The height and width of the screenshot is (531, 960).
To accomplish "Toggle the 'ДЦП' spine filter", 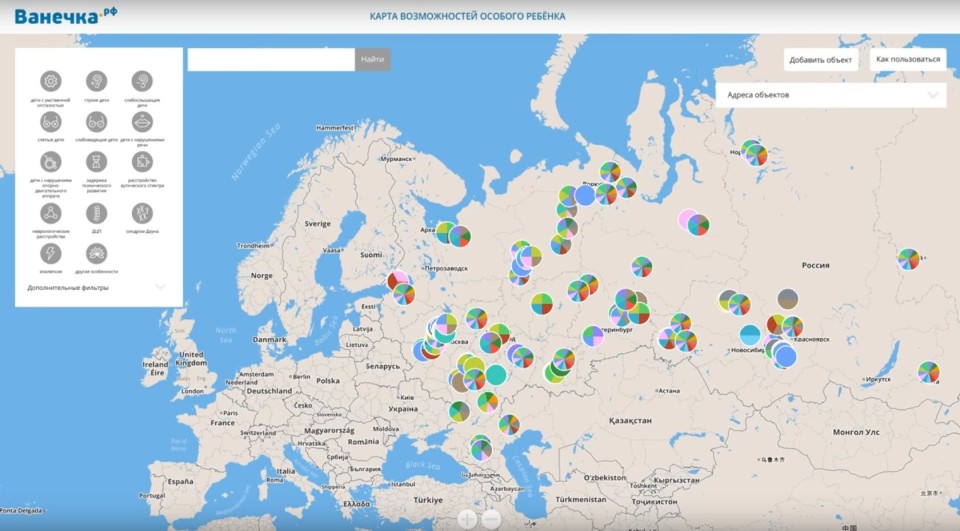I will (x=96, y=213).
